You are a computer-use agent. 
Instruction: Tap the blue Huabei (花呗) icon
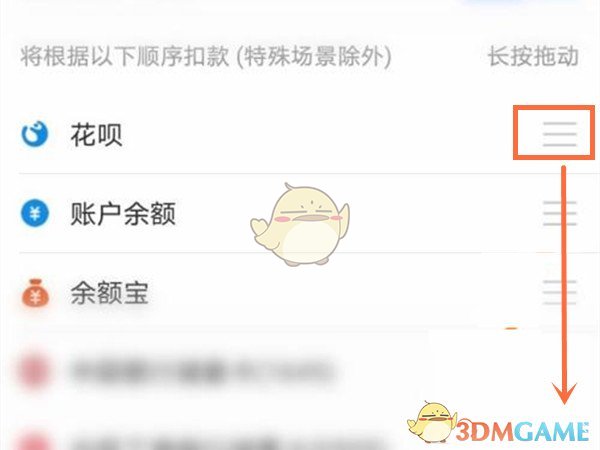click(35, 134)
